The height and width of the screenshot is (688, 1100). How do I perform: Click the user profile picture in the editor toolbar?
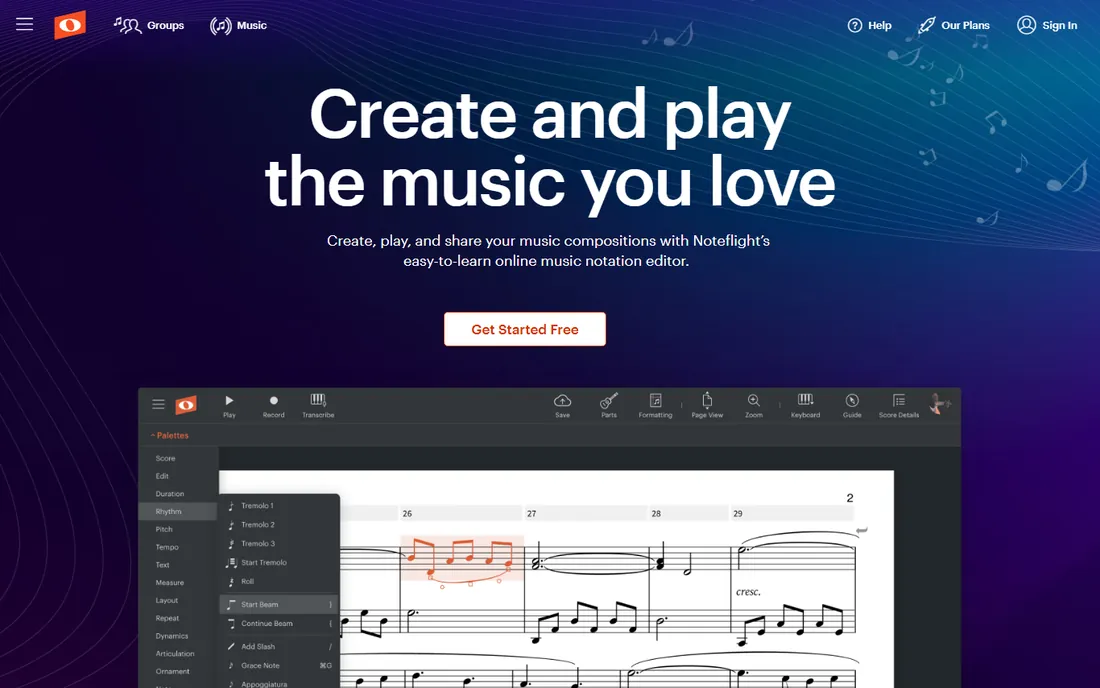pos(938,404)
